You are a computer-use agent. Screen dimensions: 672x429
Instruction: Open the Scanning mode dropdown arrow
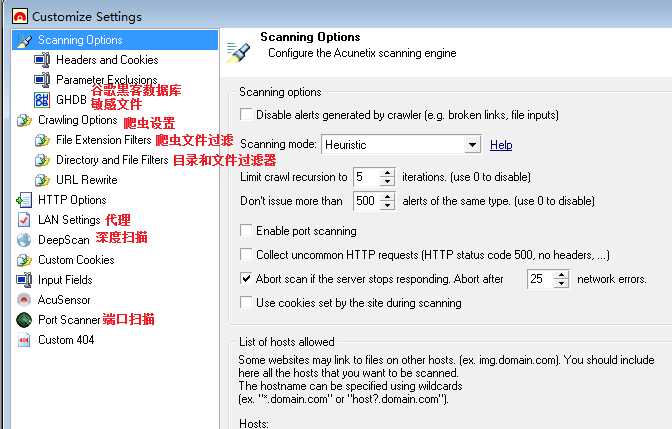tap(472, 145)
